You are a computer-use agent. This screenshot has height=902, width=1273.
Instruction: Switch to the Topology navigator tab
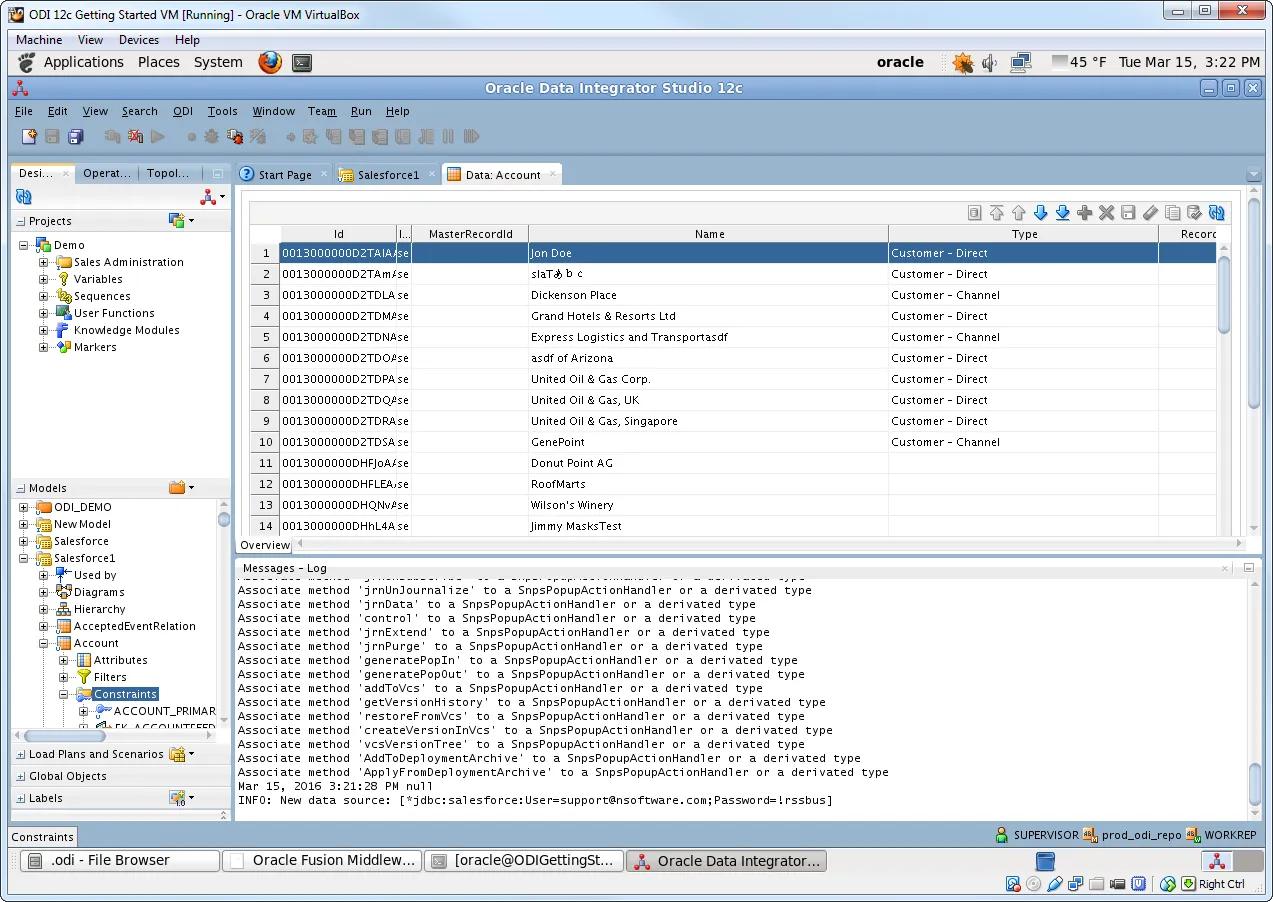point(168,173)
